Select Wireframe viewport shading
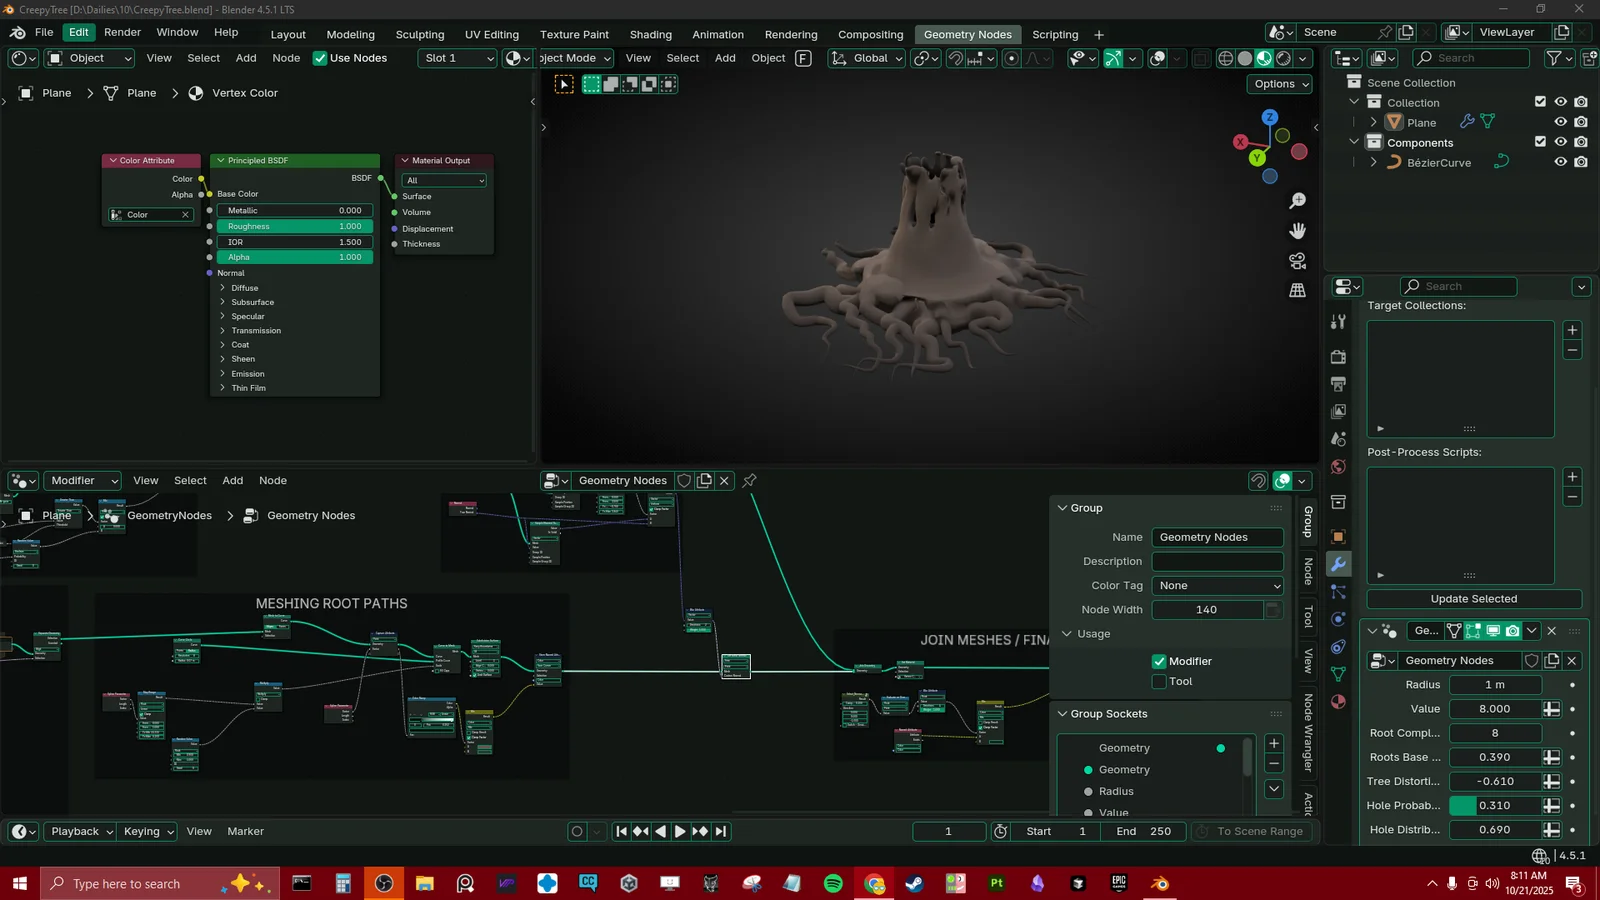1600x900 pixels. click(1225, 58)
